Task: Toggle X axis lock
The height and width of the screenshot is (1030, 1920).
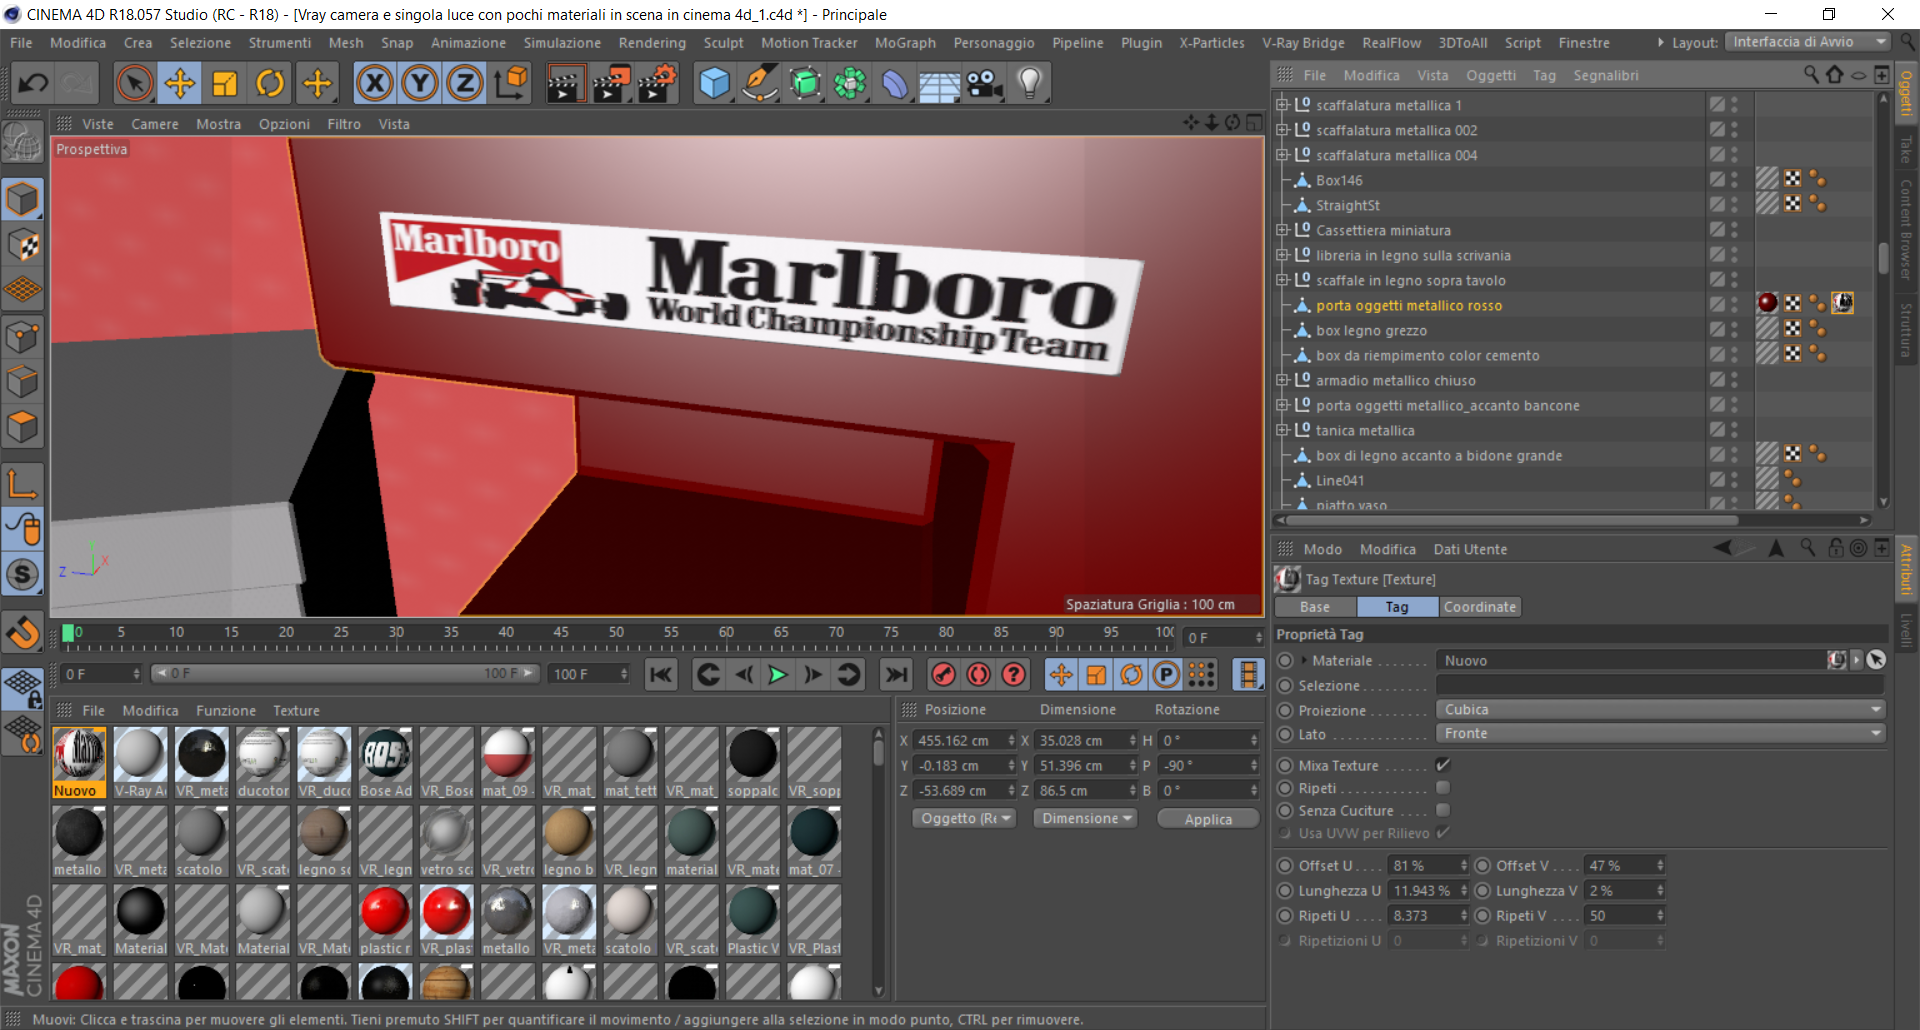Action: point(375,83)
